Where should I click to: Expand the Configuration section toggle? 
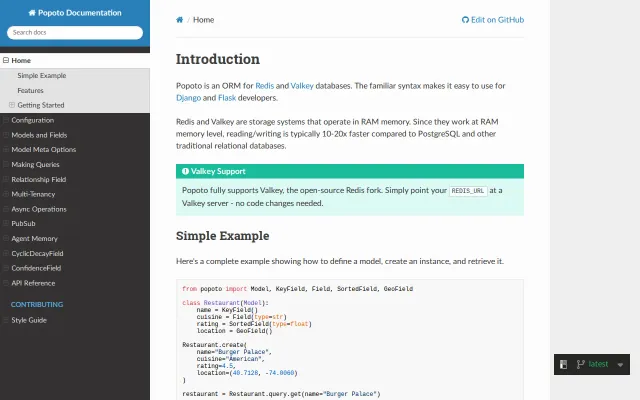(6, 120)
